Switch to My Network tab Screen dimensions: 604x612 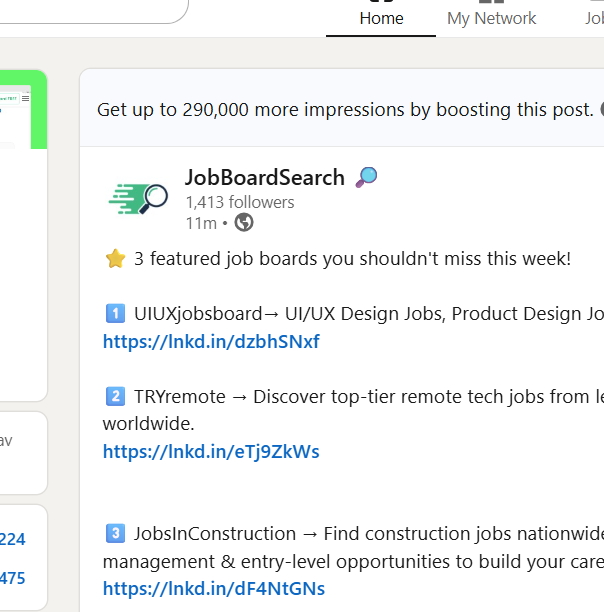coord(491,18)
